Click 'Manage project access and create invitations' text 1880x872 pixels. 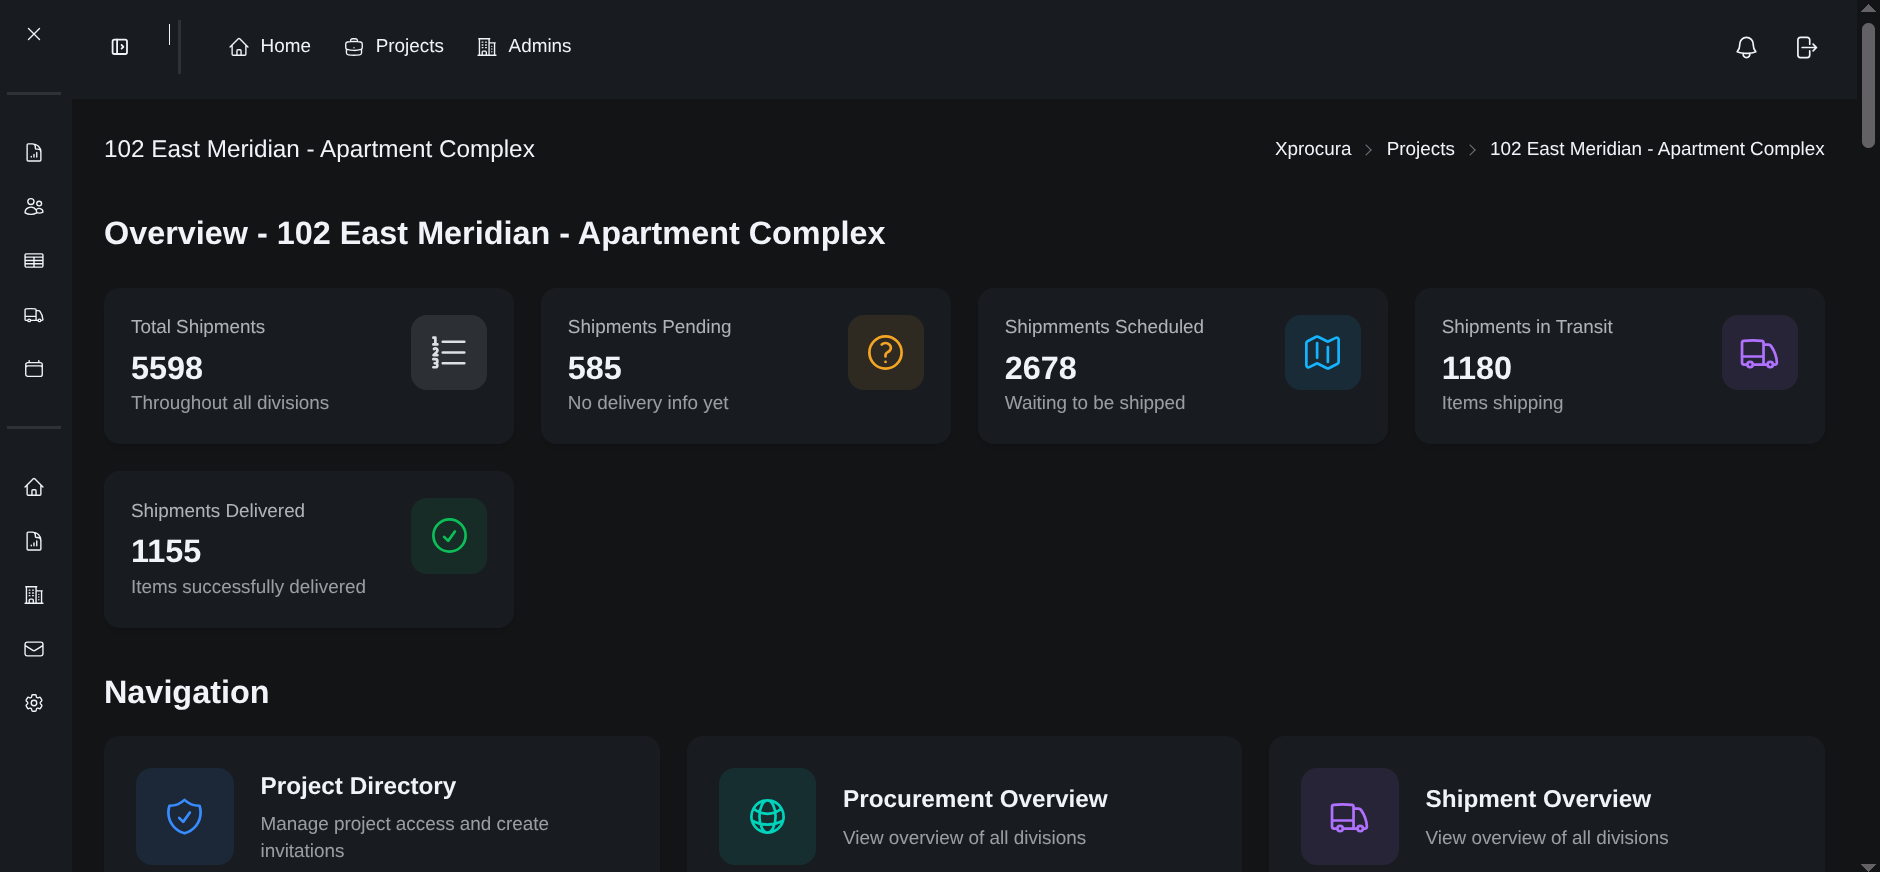tap(405, 837)
